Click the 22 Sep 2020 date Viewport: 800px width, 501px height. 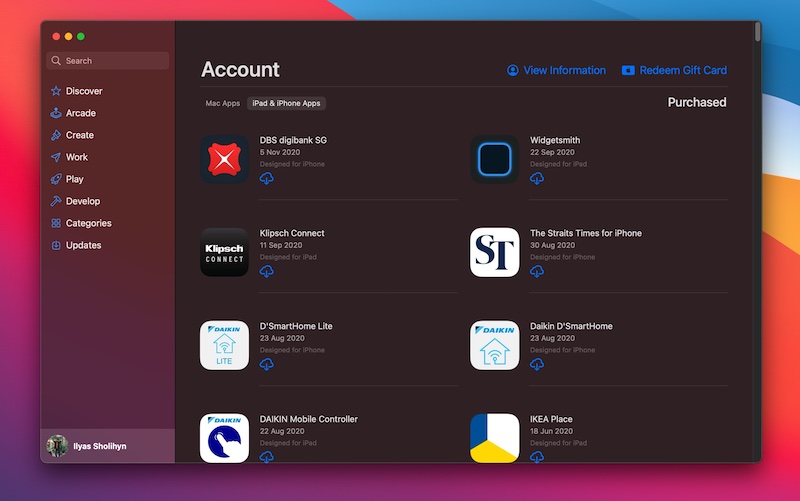[552, 152]
